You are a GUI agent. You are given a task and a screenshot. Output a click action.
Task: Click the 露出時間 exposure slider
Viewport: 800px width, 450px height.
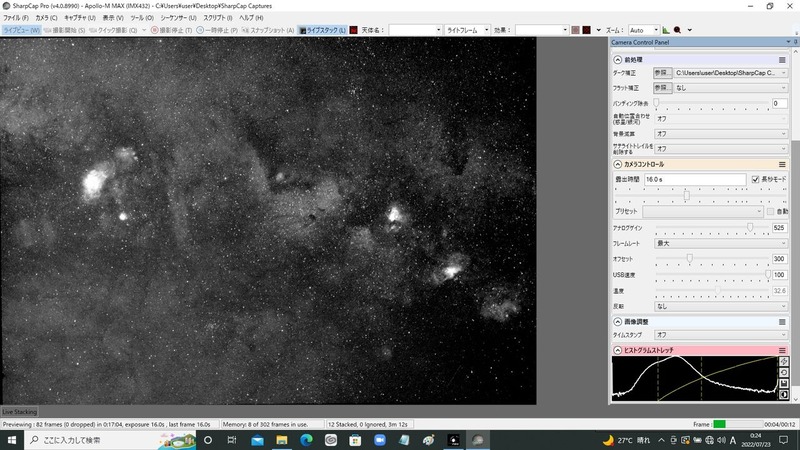point(700,195)
